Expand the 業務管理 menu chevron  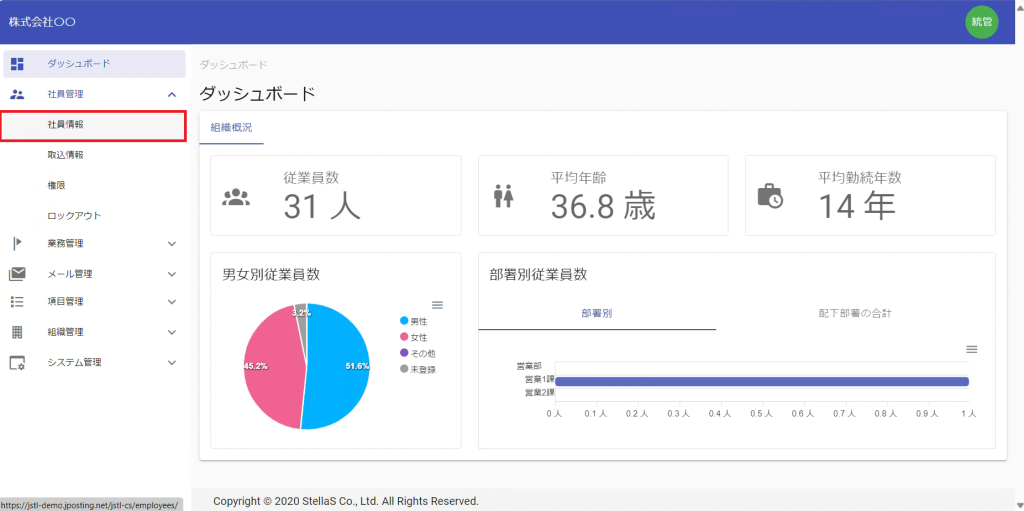(171, 243)
